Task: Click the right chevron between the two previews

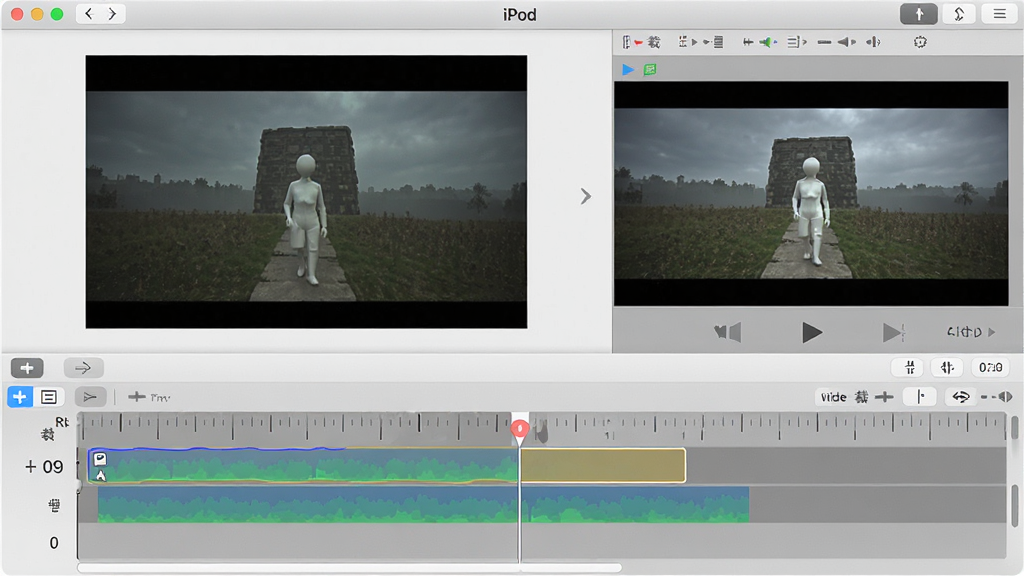Action: pyautogui.click(x=586, y=196)
